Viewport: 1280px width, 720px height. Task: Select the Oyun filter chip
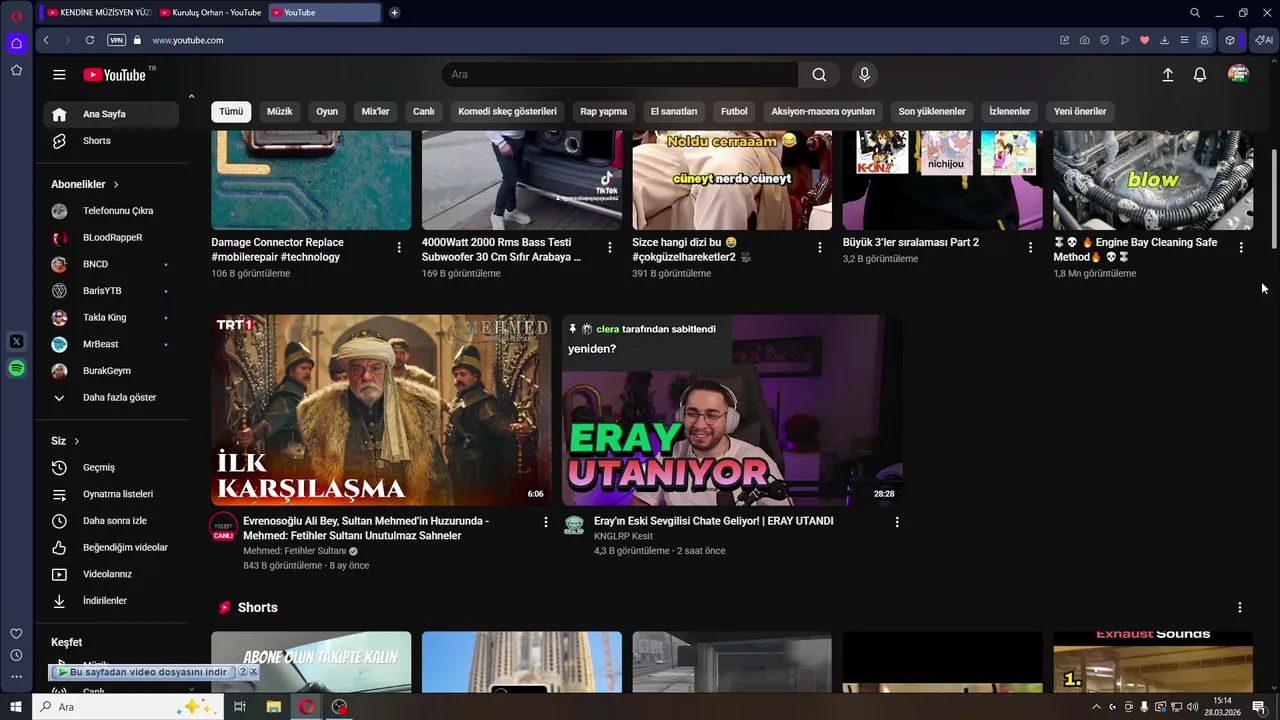point(327,111)
